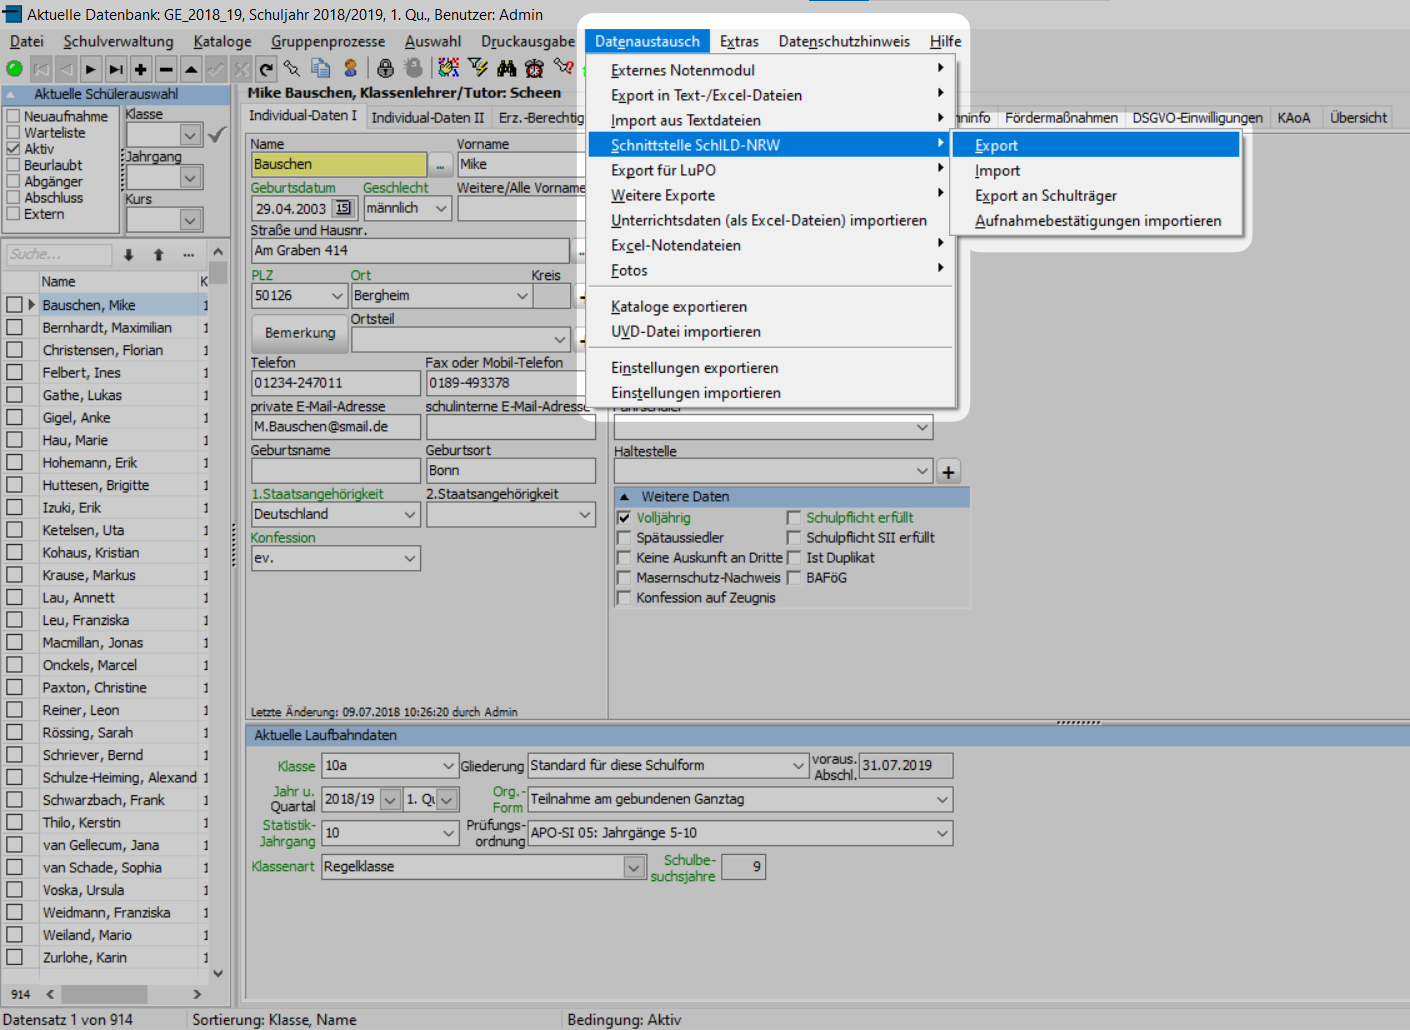This screenshot has height=1030, width=1410.
Task: Click the refresh arrow icon
Action: coord(266,68)
